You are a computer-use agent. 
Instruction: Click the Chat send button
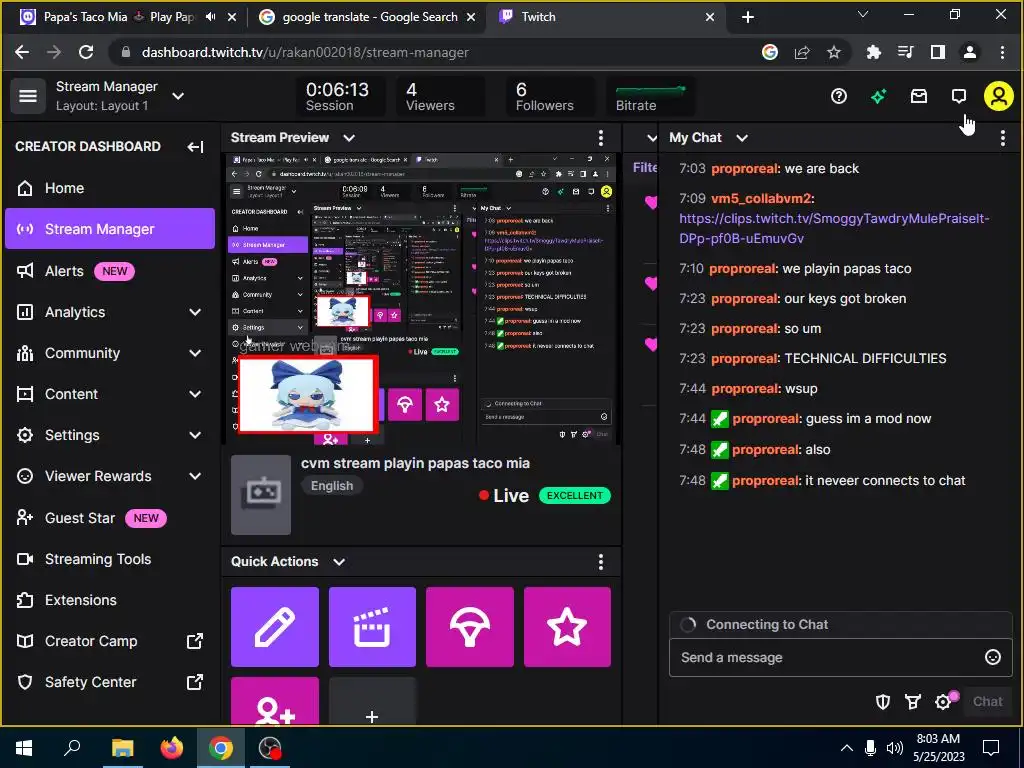click(987, 701)
